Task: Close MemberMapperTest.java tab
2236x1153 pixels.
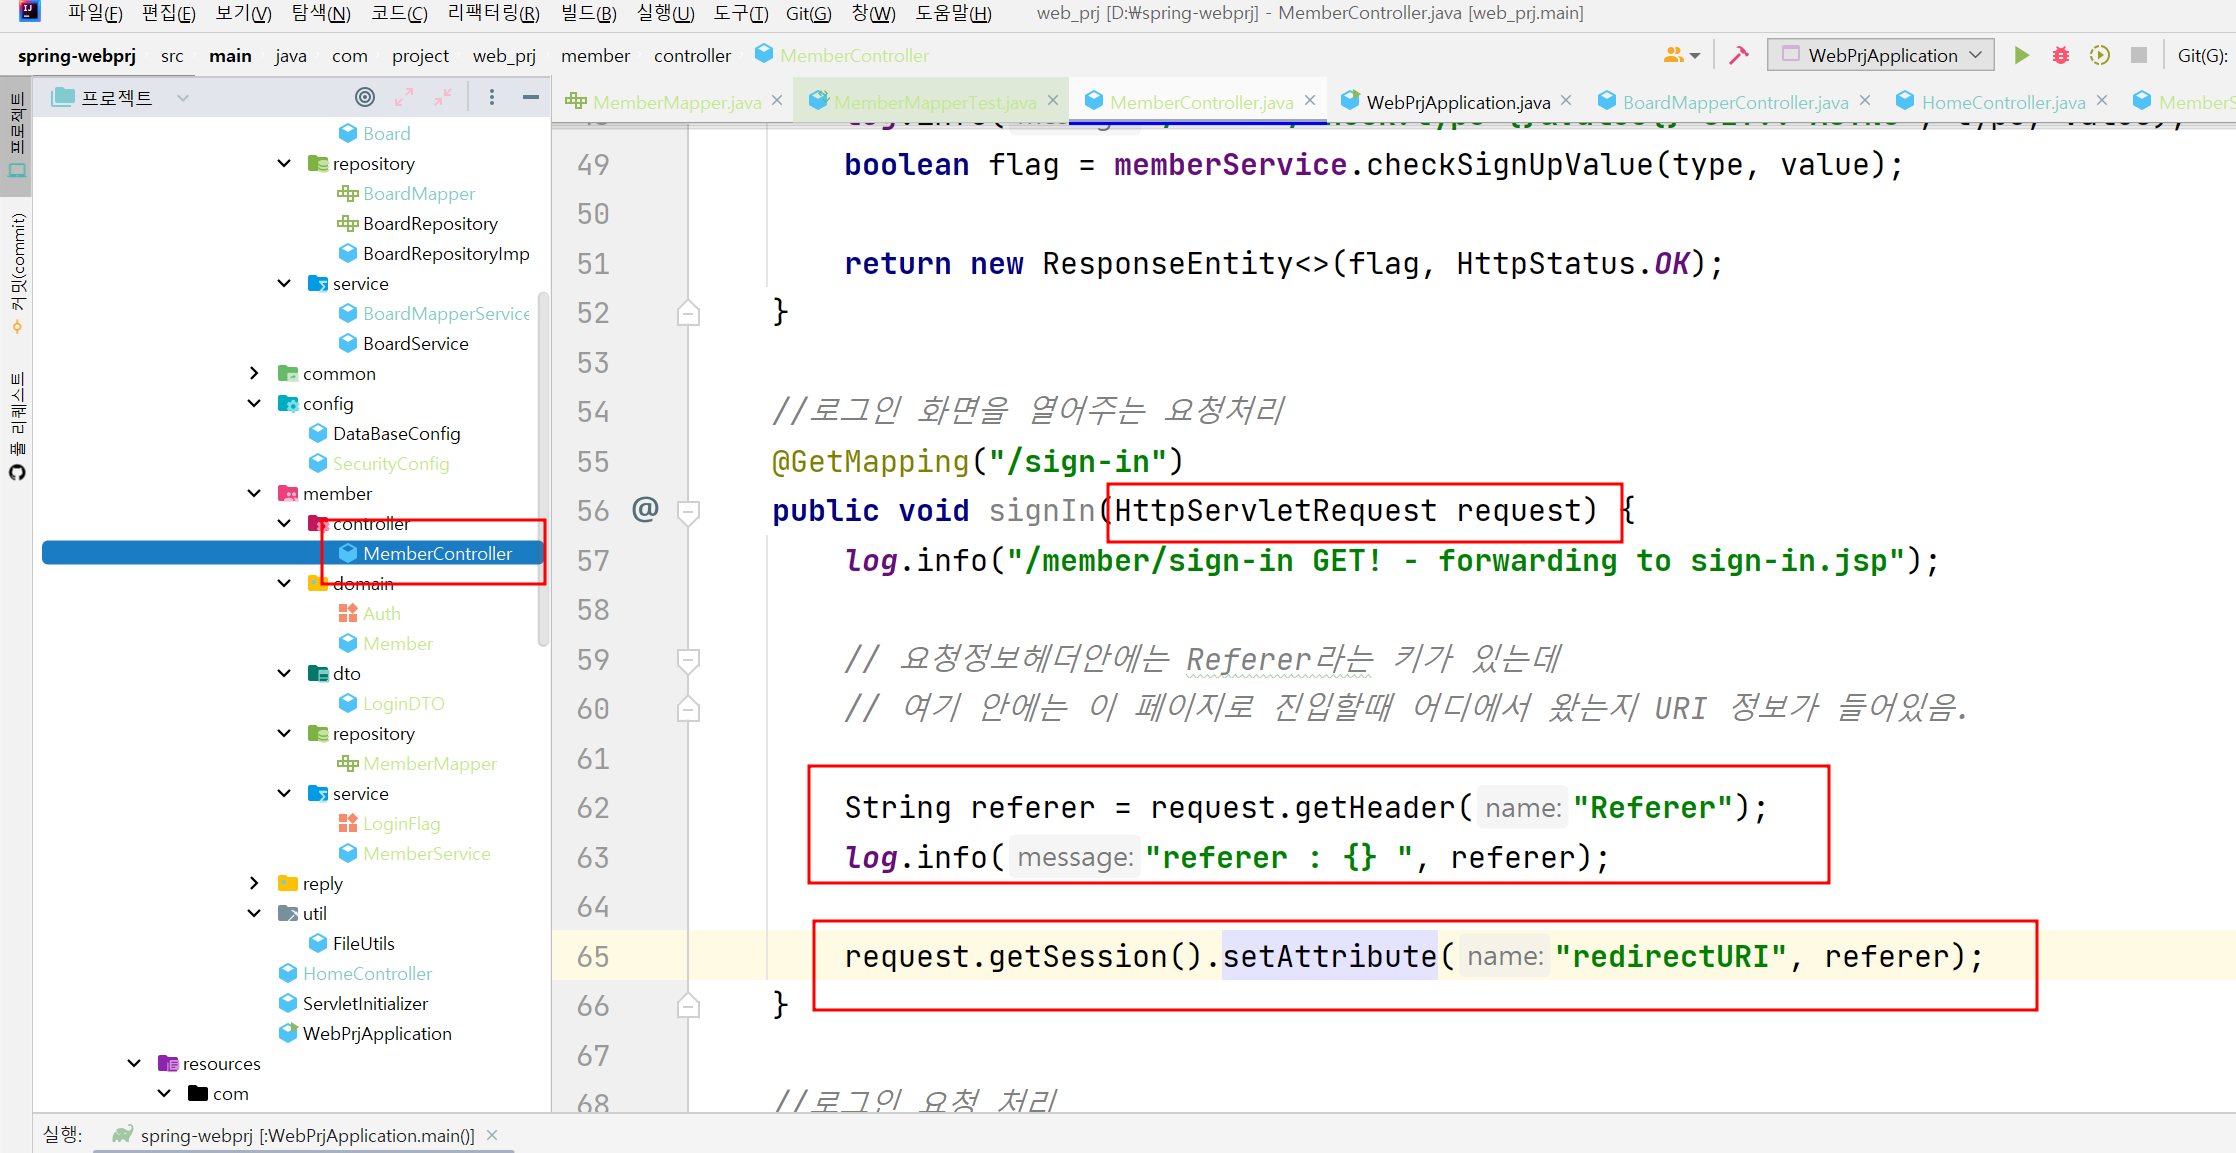Action: click(1053, 101)
